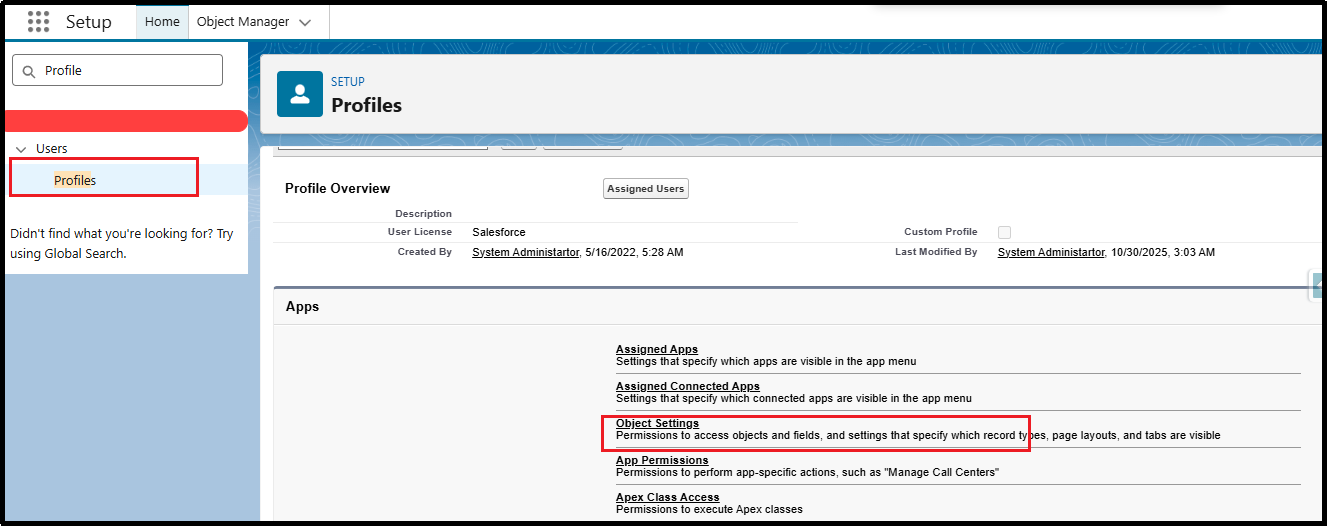Focus the Quick Find search box
This screenshot has height=526, width=1328.
click(x=125, y=71)
